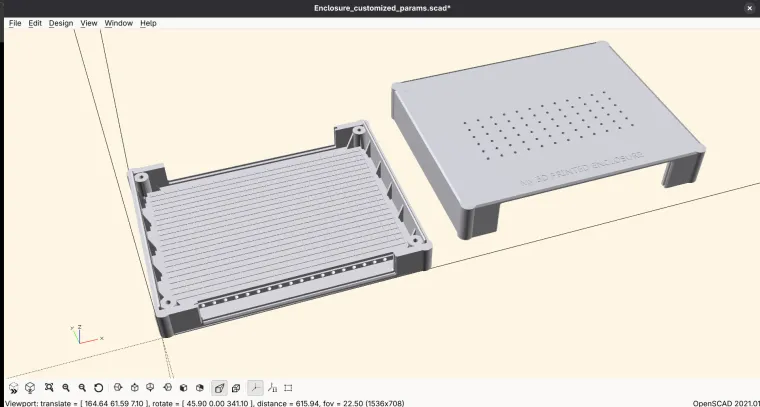
Task: Toggle Show Edges display
Action: (288, 388)
